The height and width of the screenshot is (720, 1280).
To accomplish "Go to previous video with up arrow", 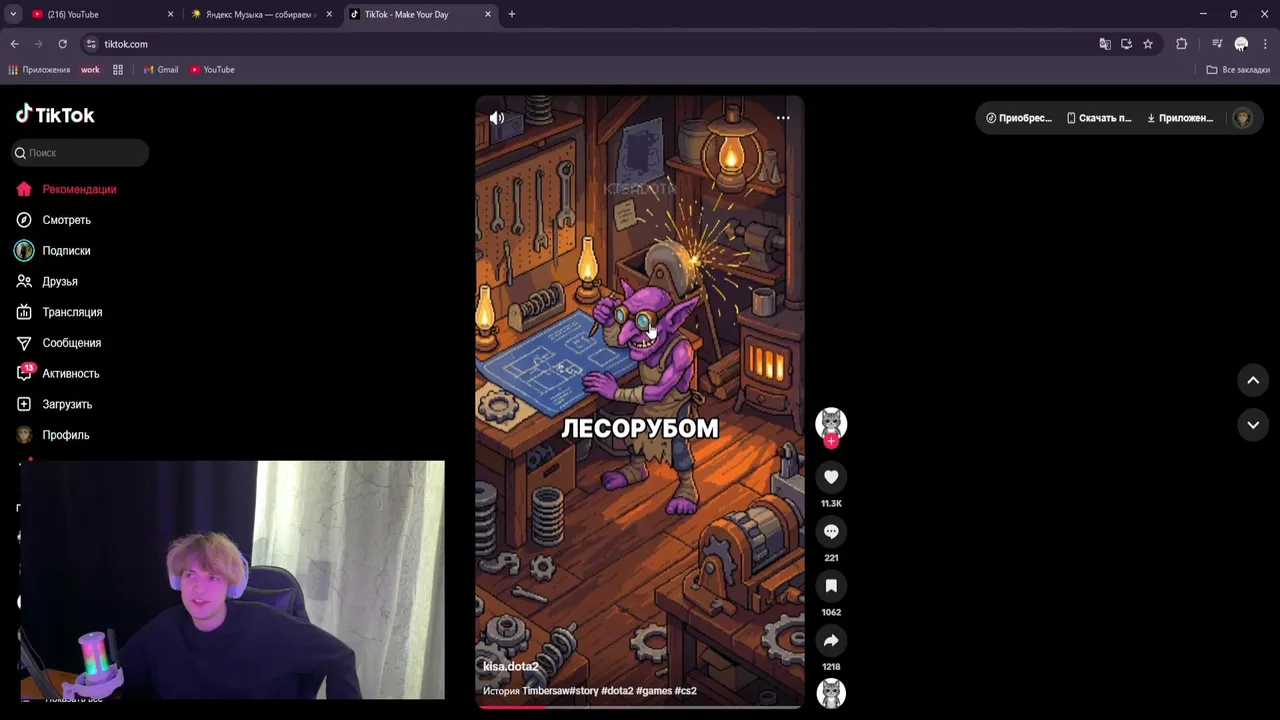I will 1253,380.
